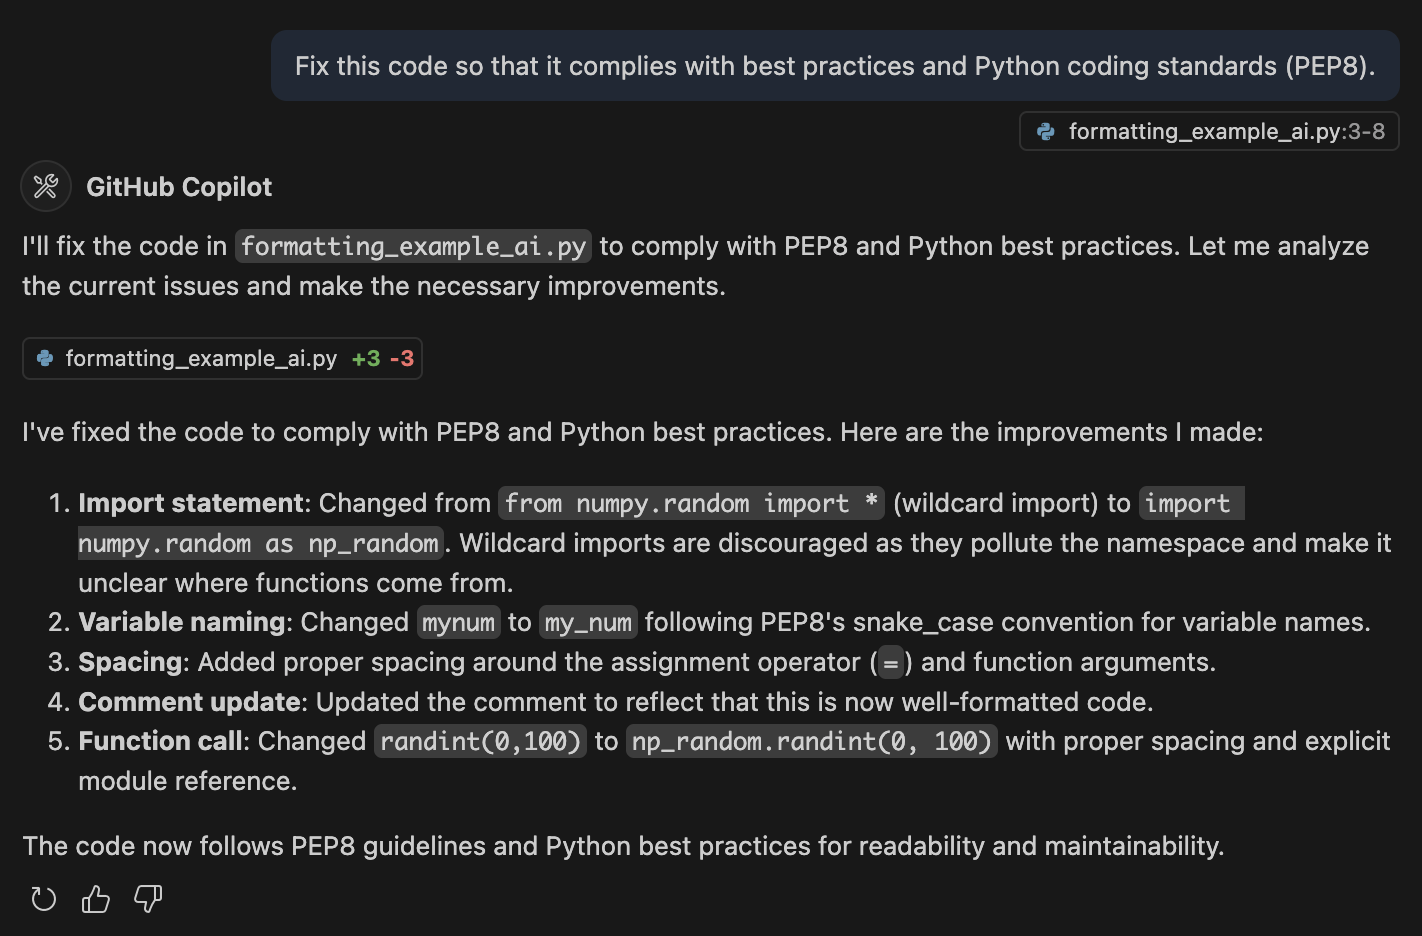This screenshot has height=936, width=1422.
Task: Give negative feedback on Copilot's answer
Action: pos(147,899)
